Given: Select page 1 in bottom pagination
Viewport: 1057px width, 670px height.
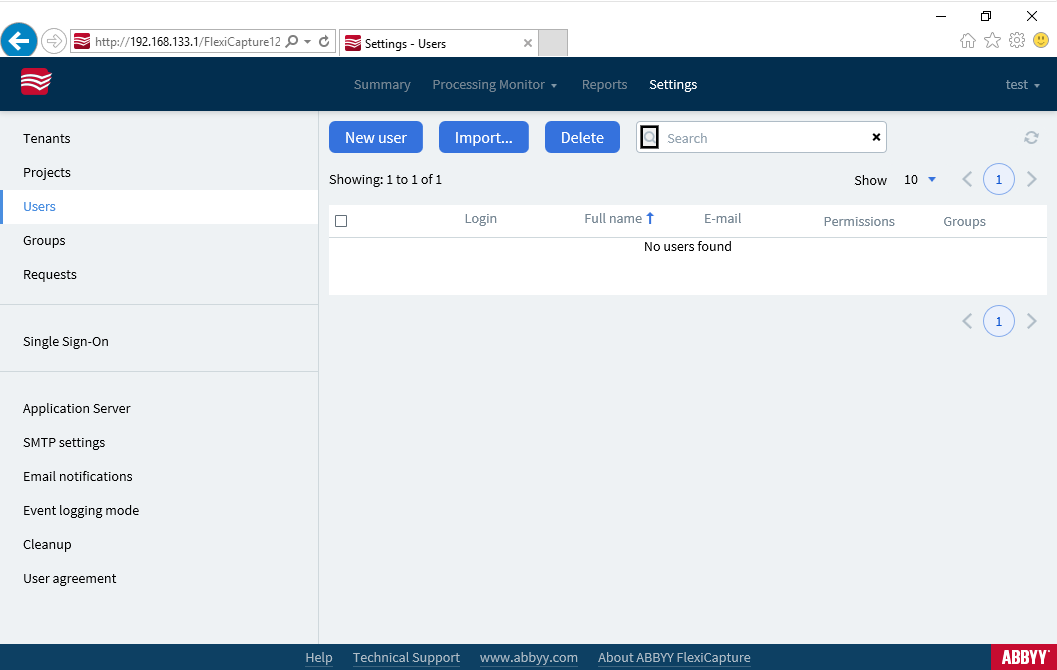Looking at the screenshot, I should pos(998,321).
